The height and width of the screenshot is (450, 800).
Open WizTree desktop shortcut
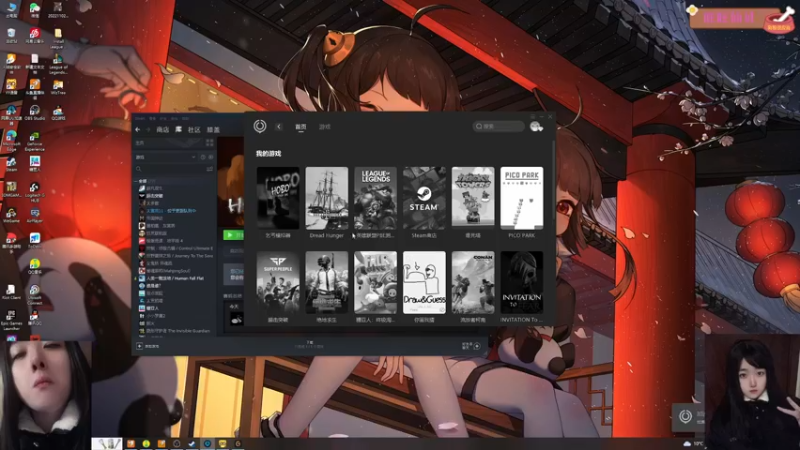[58, 87]
